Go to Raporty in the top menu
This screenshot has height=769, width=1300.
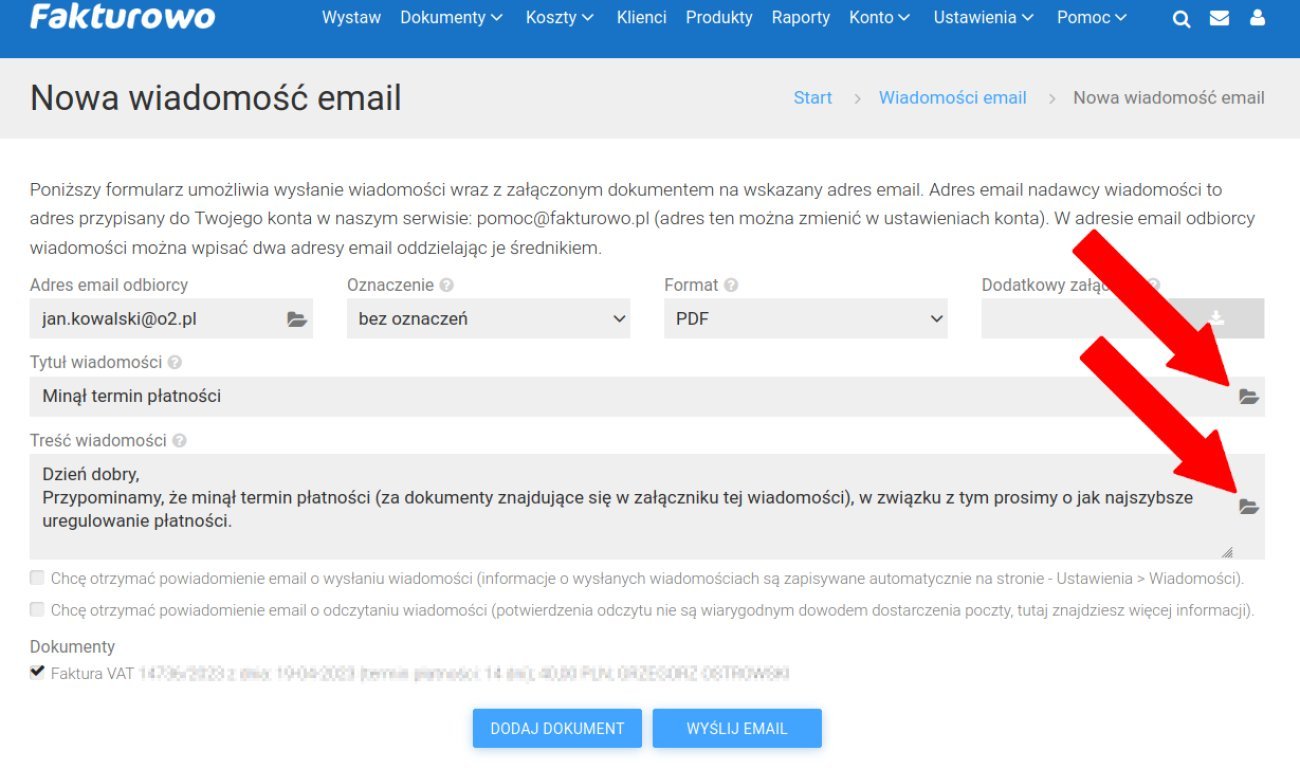(x=800, y=18)
